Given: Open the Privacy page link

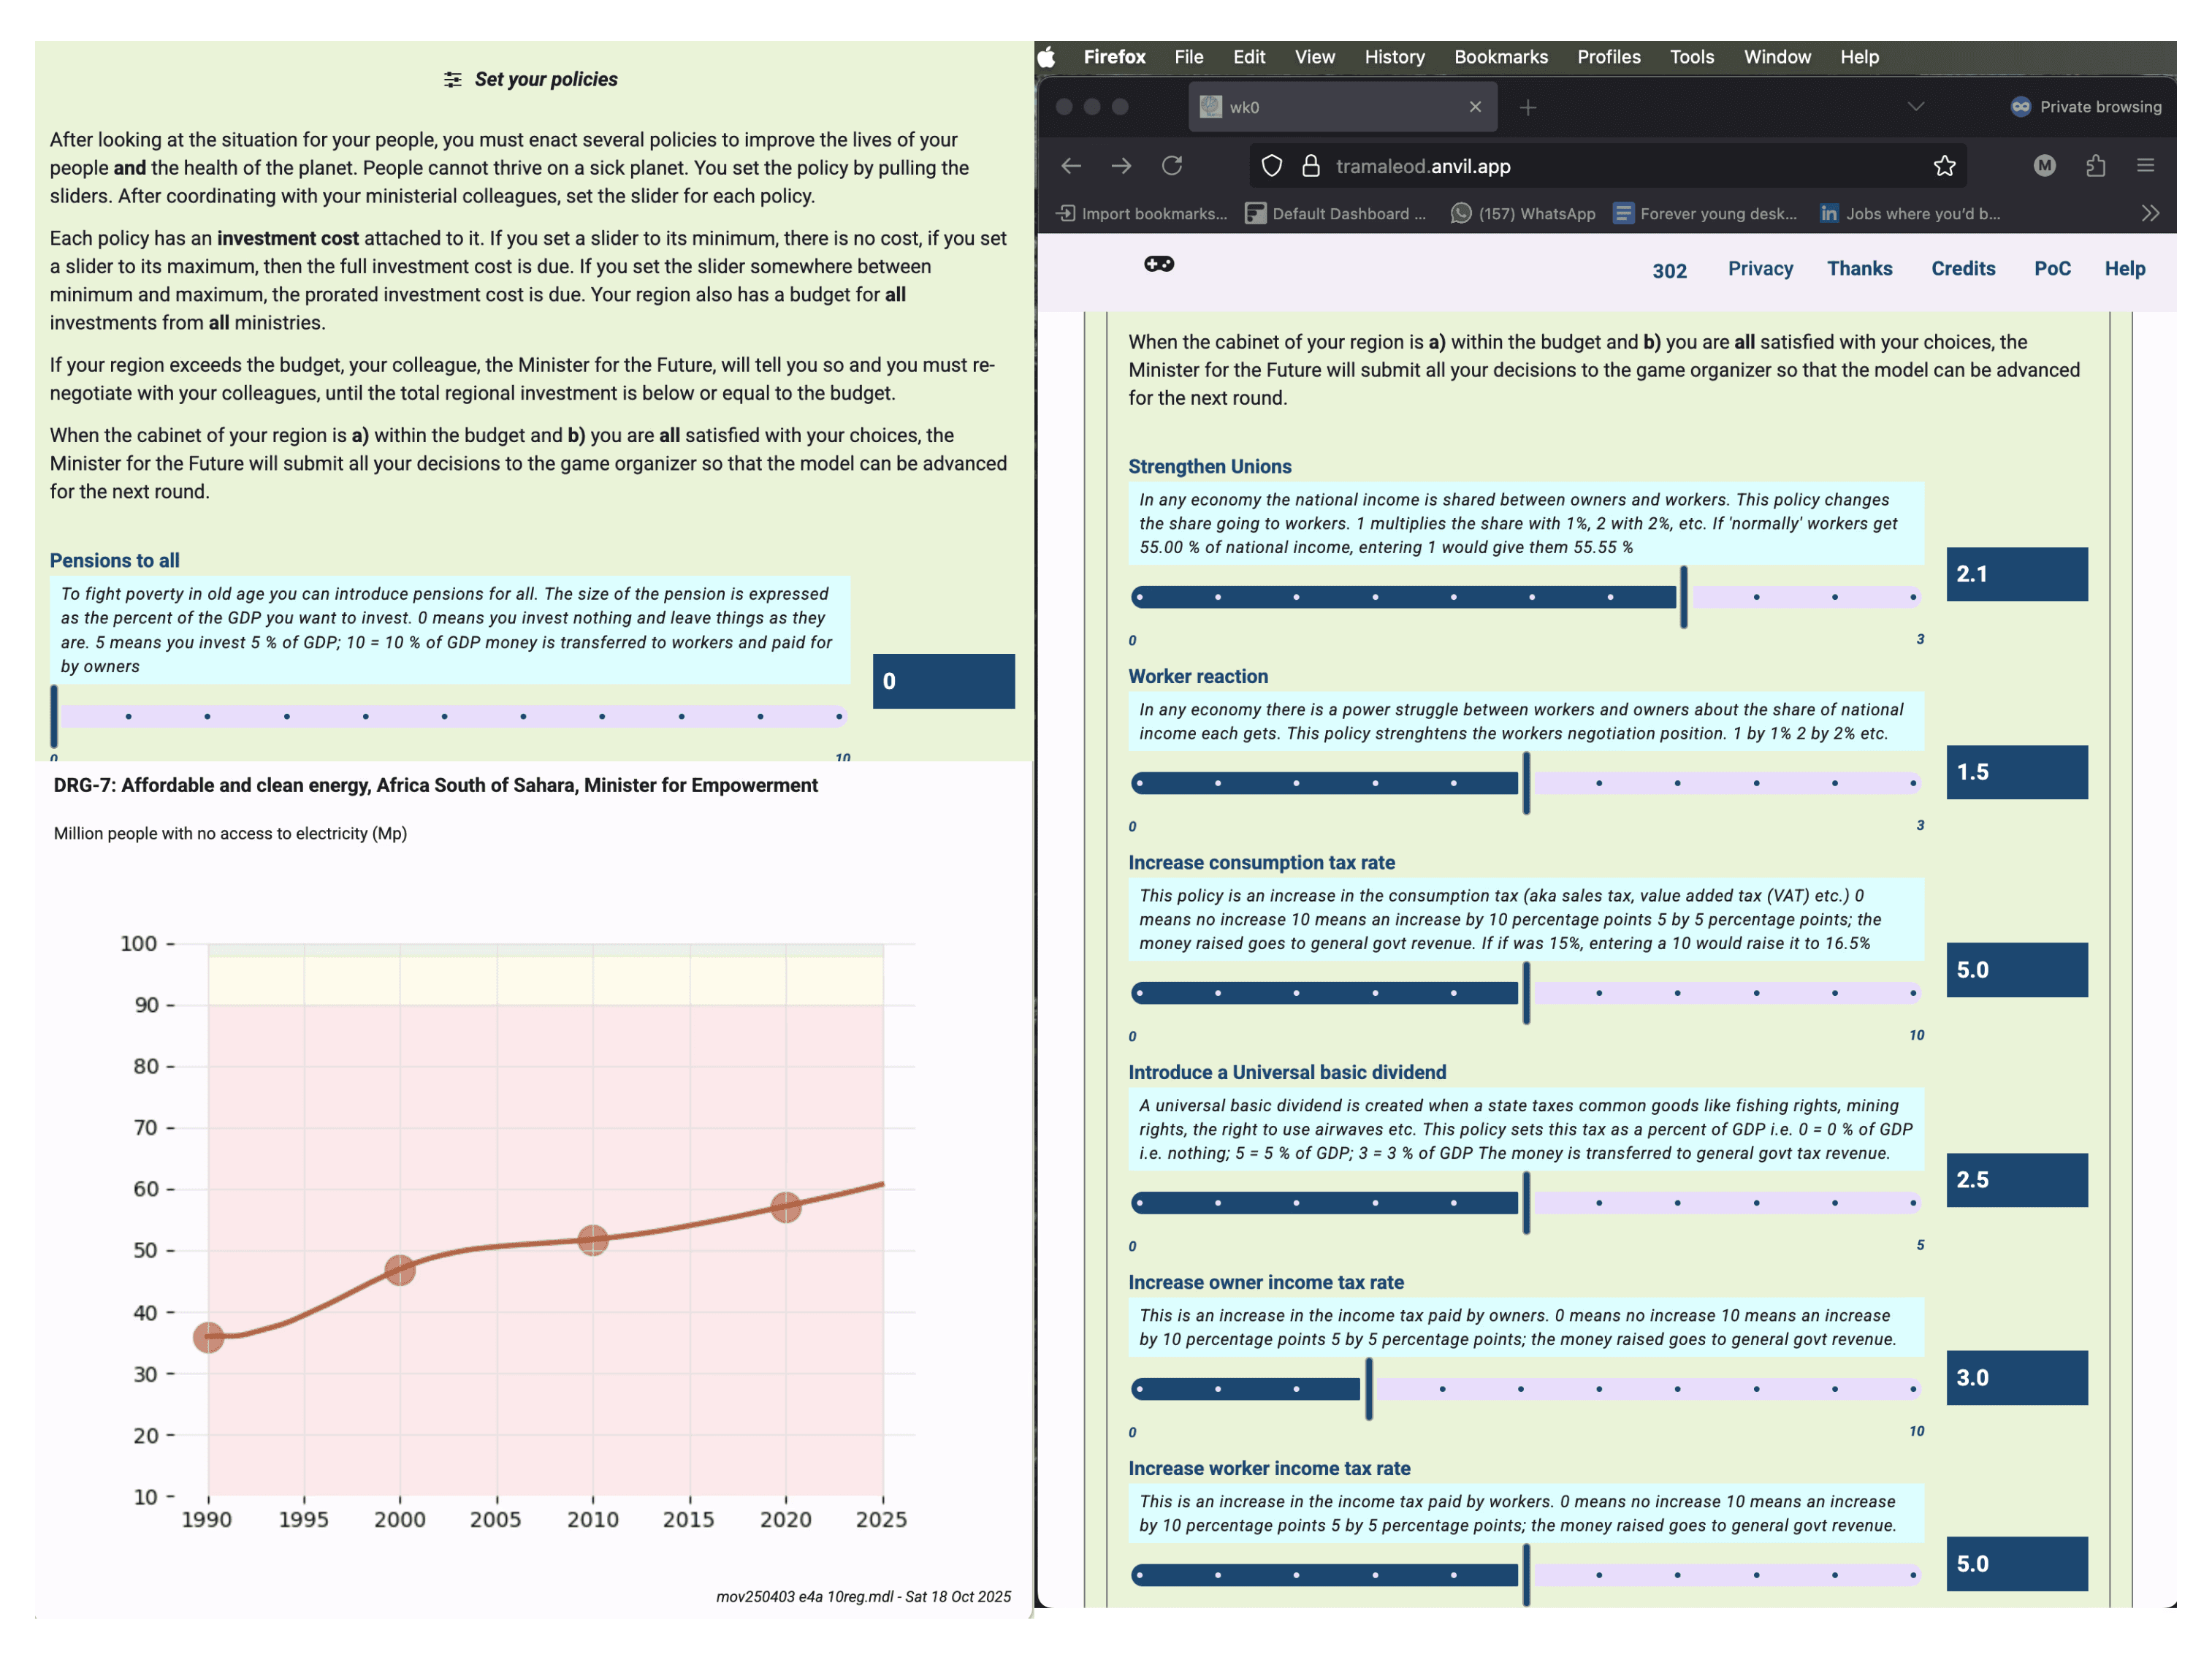Looking at the screenshot, I should pos(1760,268).
